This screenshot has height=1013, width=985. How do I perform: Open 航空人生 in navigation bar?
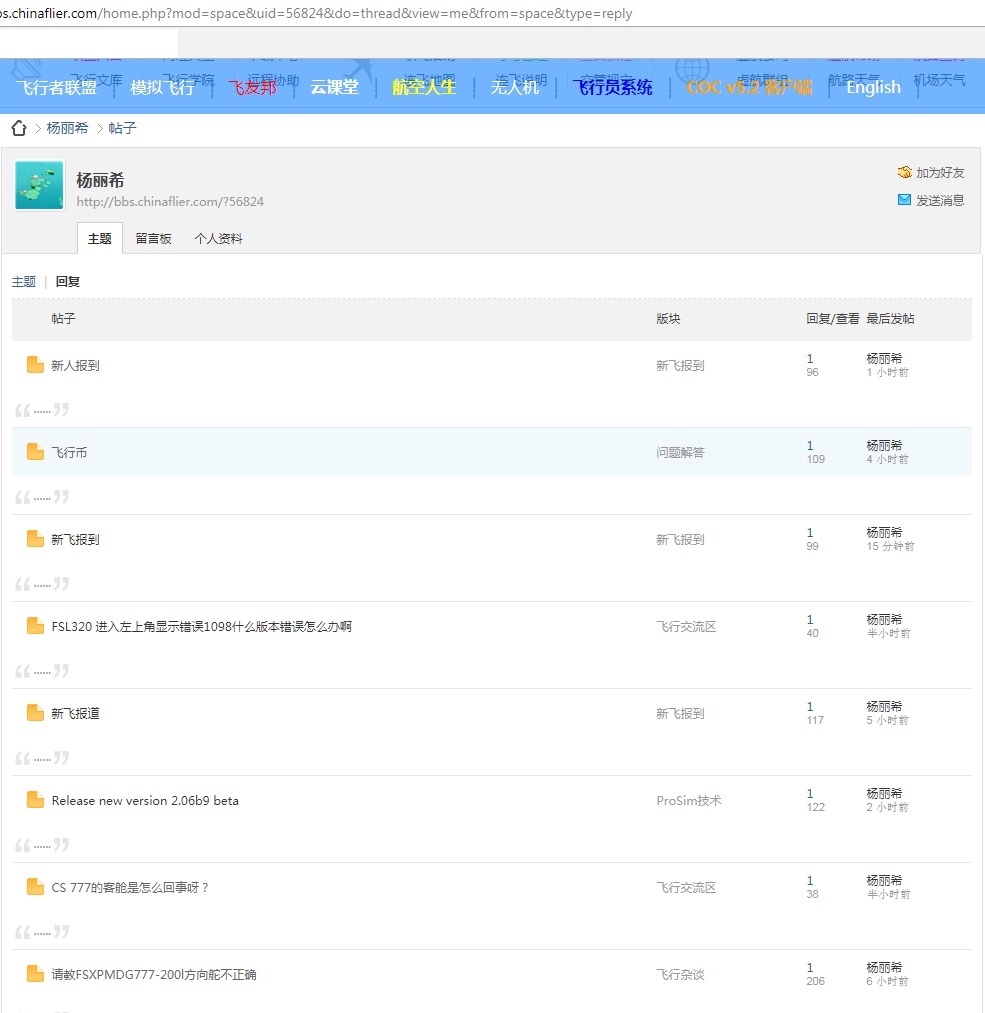click(424, 87)
